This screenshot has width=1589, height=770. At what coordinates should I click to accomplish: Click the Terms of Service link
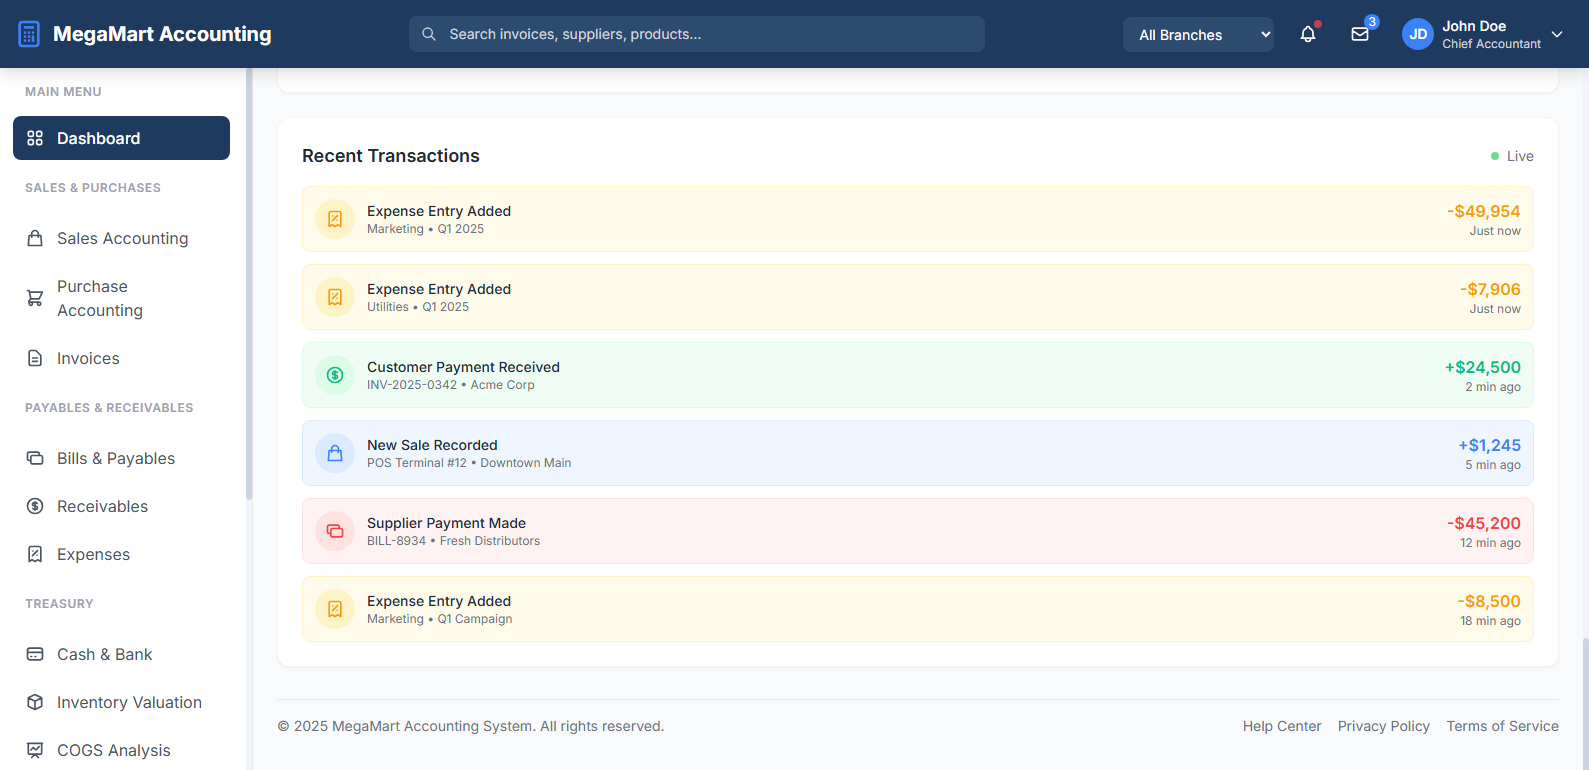(x=1502, y=726)
